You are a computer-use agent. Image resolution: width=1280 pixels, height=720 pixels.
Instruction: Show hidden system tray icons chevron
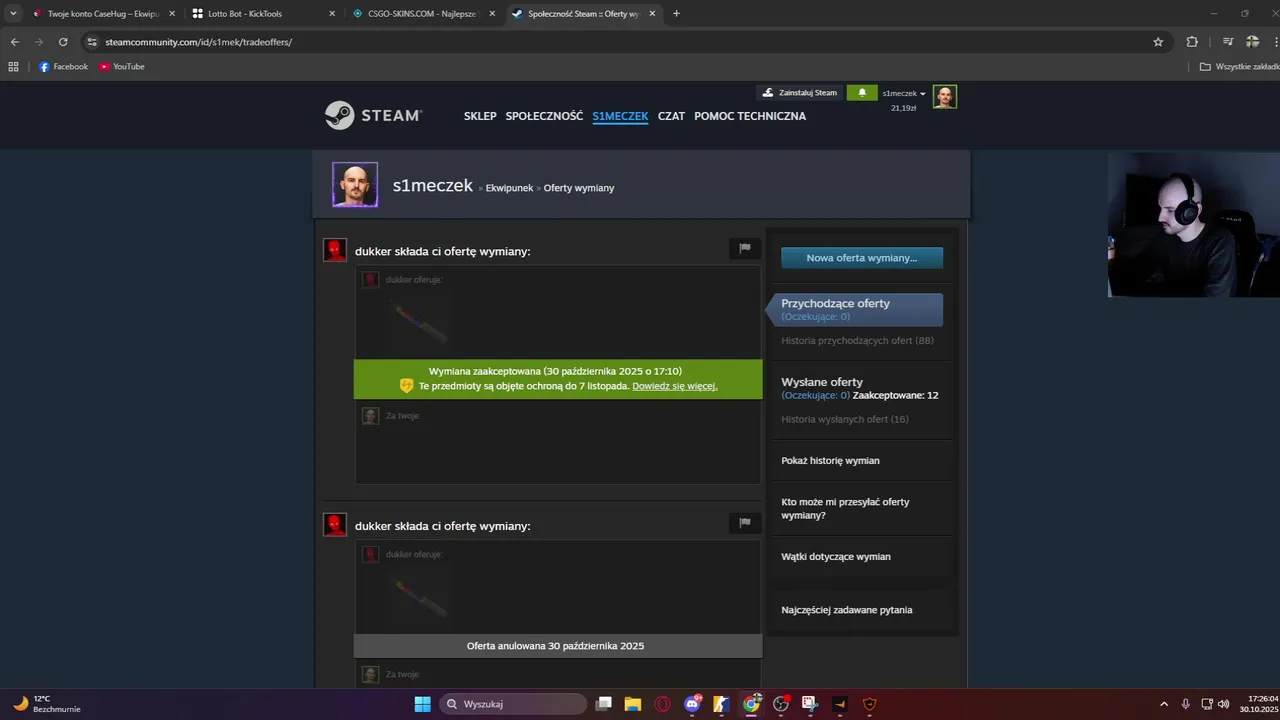coord(1163,704)
